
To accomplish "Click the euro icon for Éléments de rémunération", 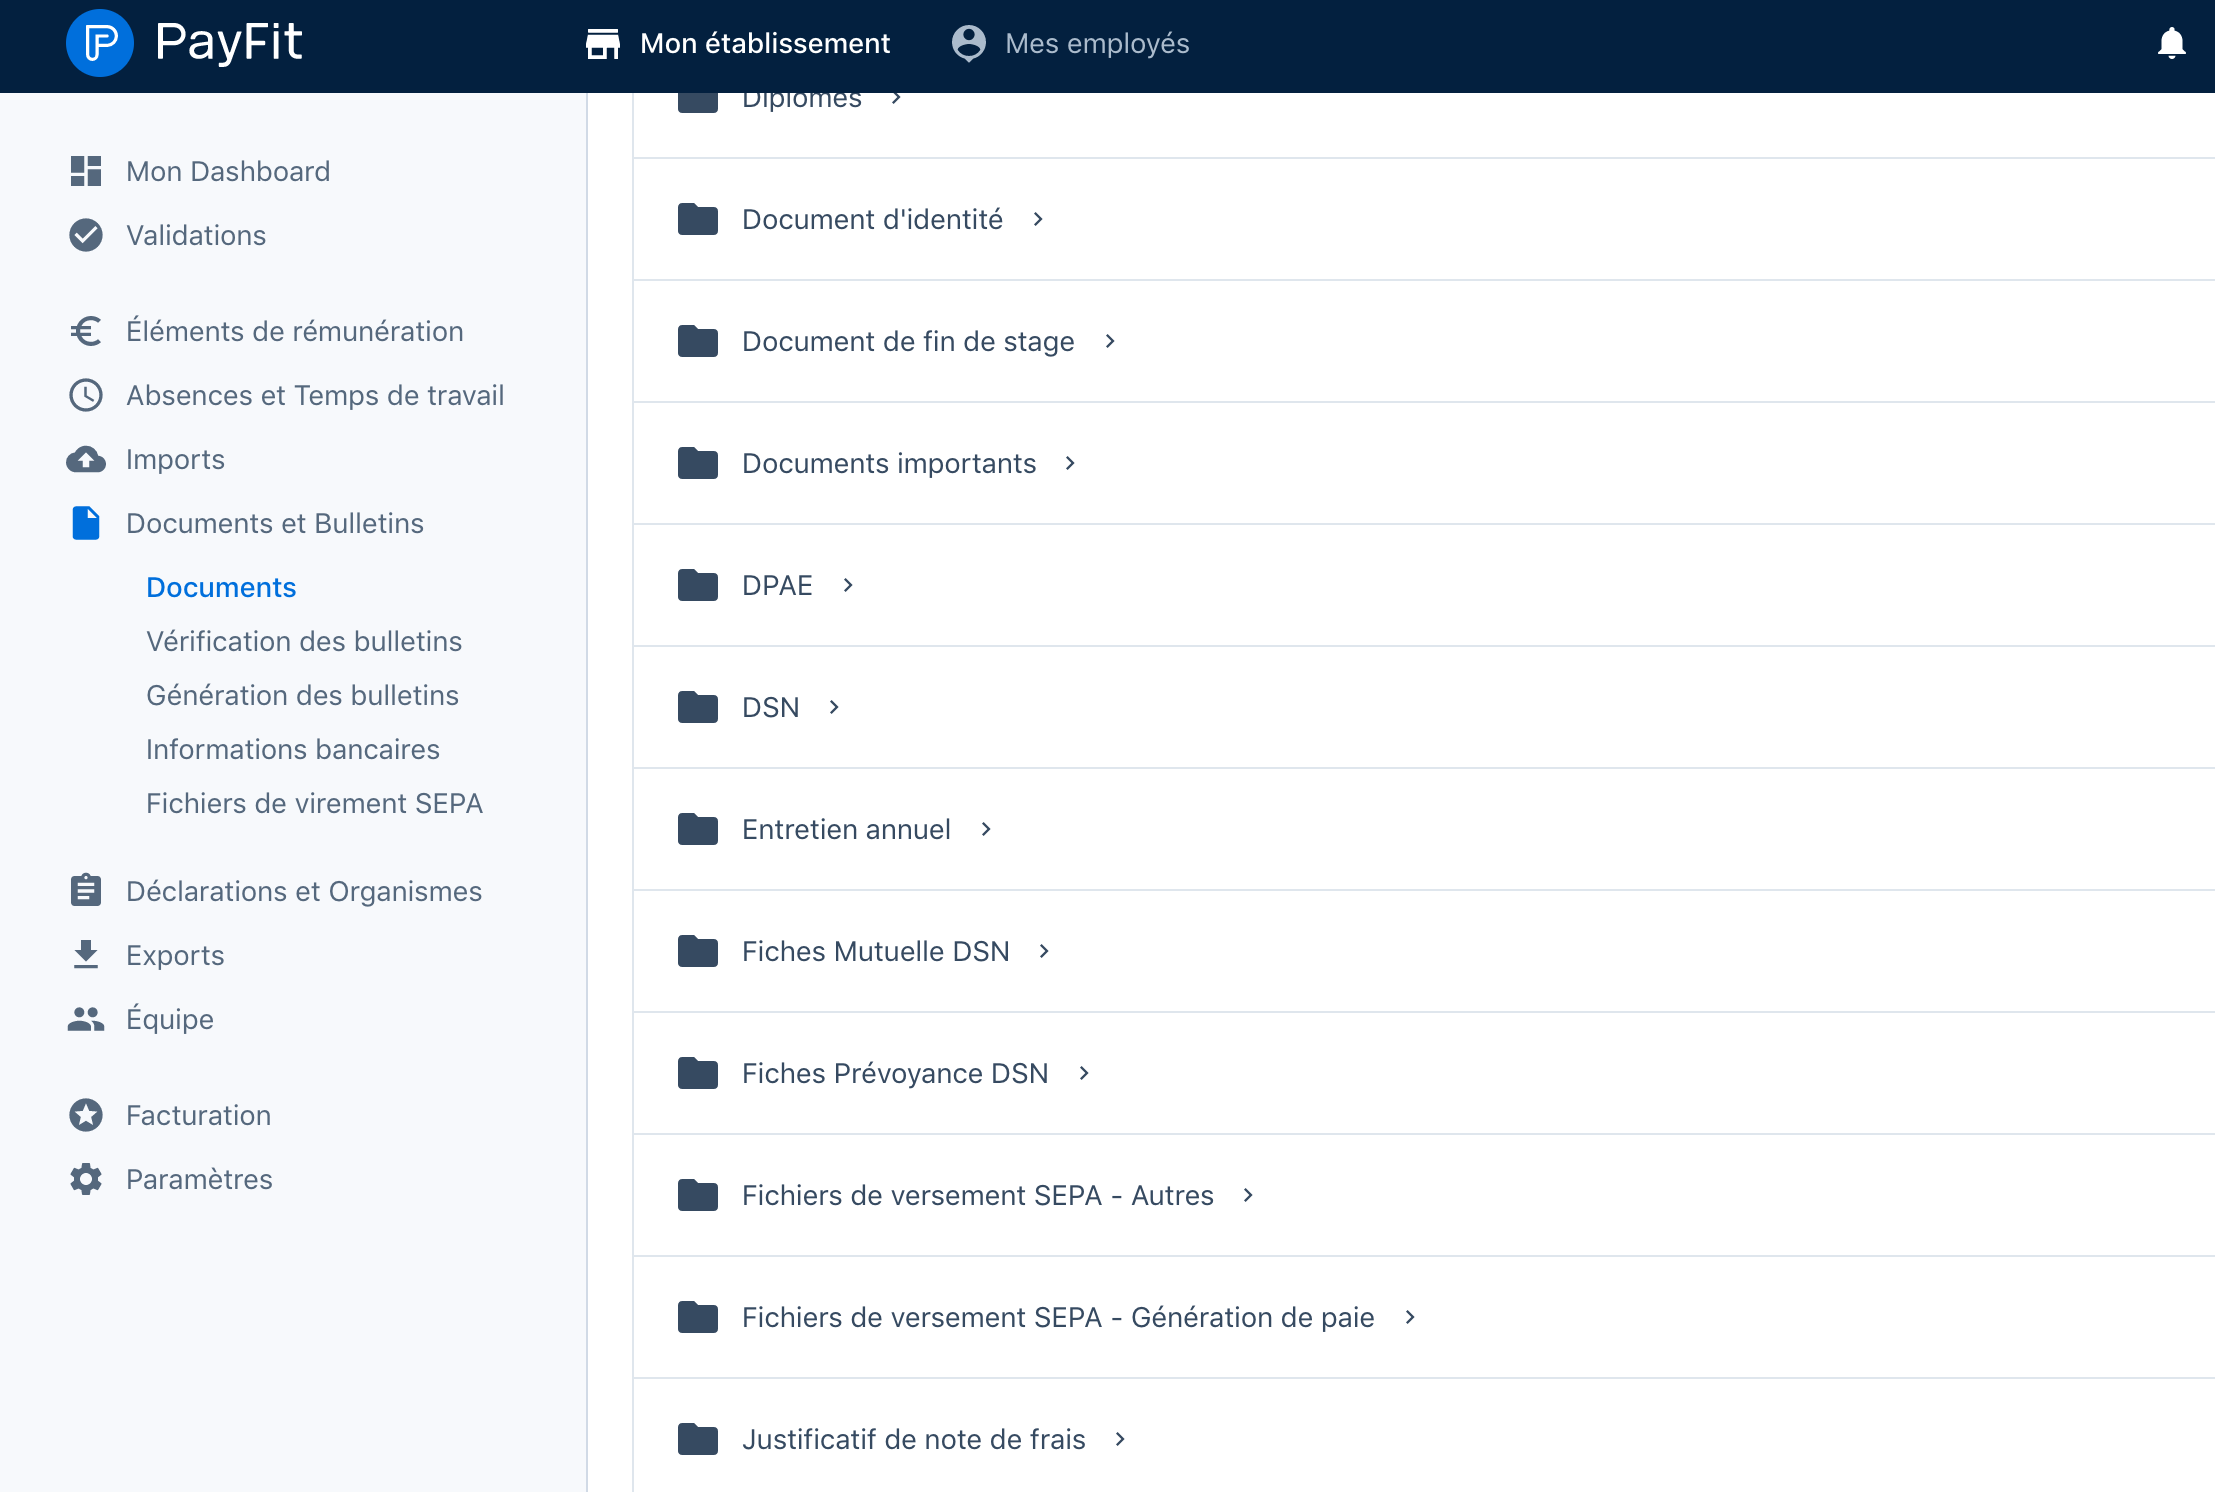I will (86, 331).
